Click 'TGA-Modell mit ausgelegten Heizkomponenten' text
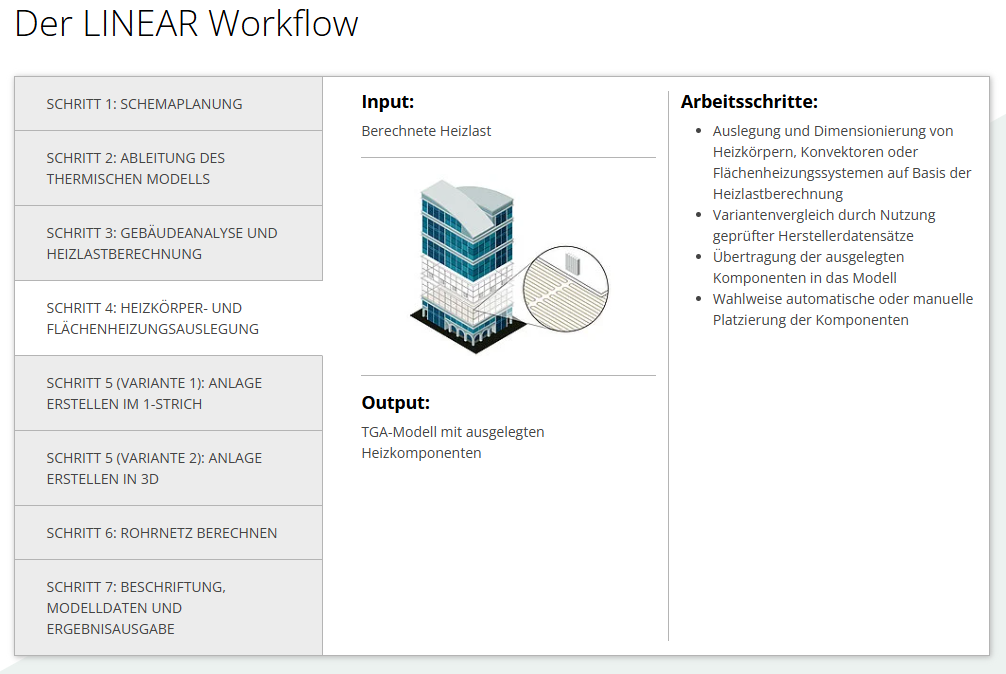Image resolution: width=1006 pixels, height=674 pixels. coord(452,442)
